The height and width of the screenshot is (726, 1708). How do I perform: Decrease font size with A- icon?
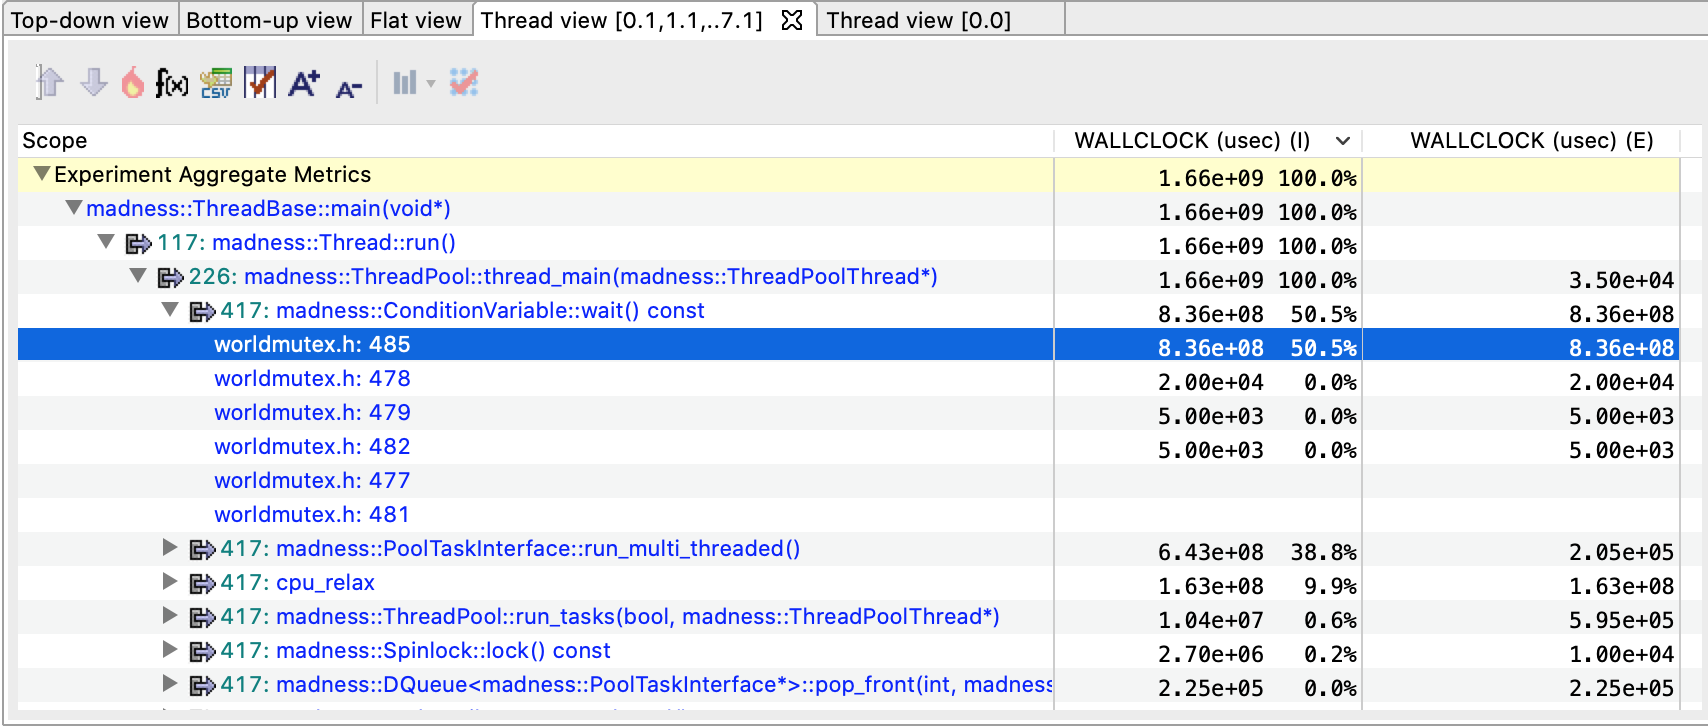(x=348, y=87)
